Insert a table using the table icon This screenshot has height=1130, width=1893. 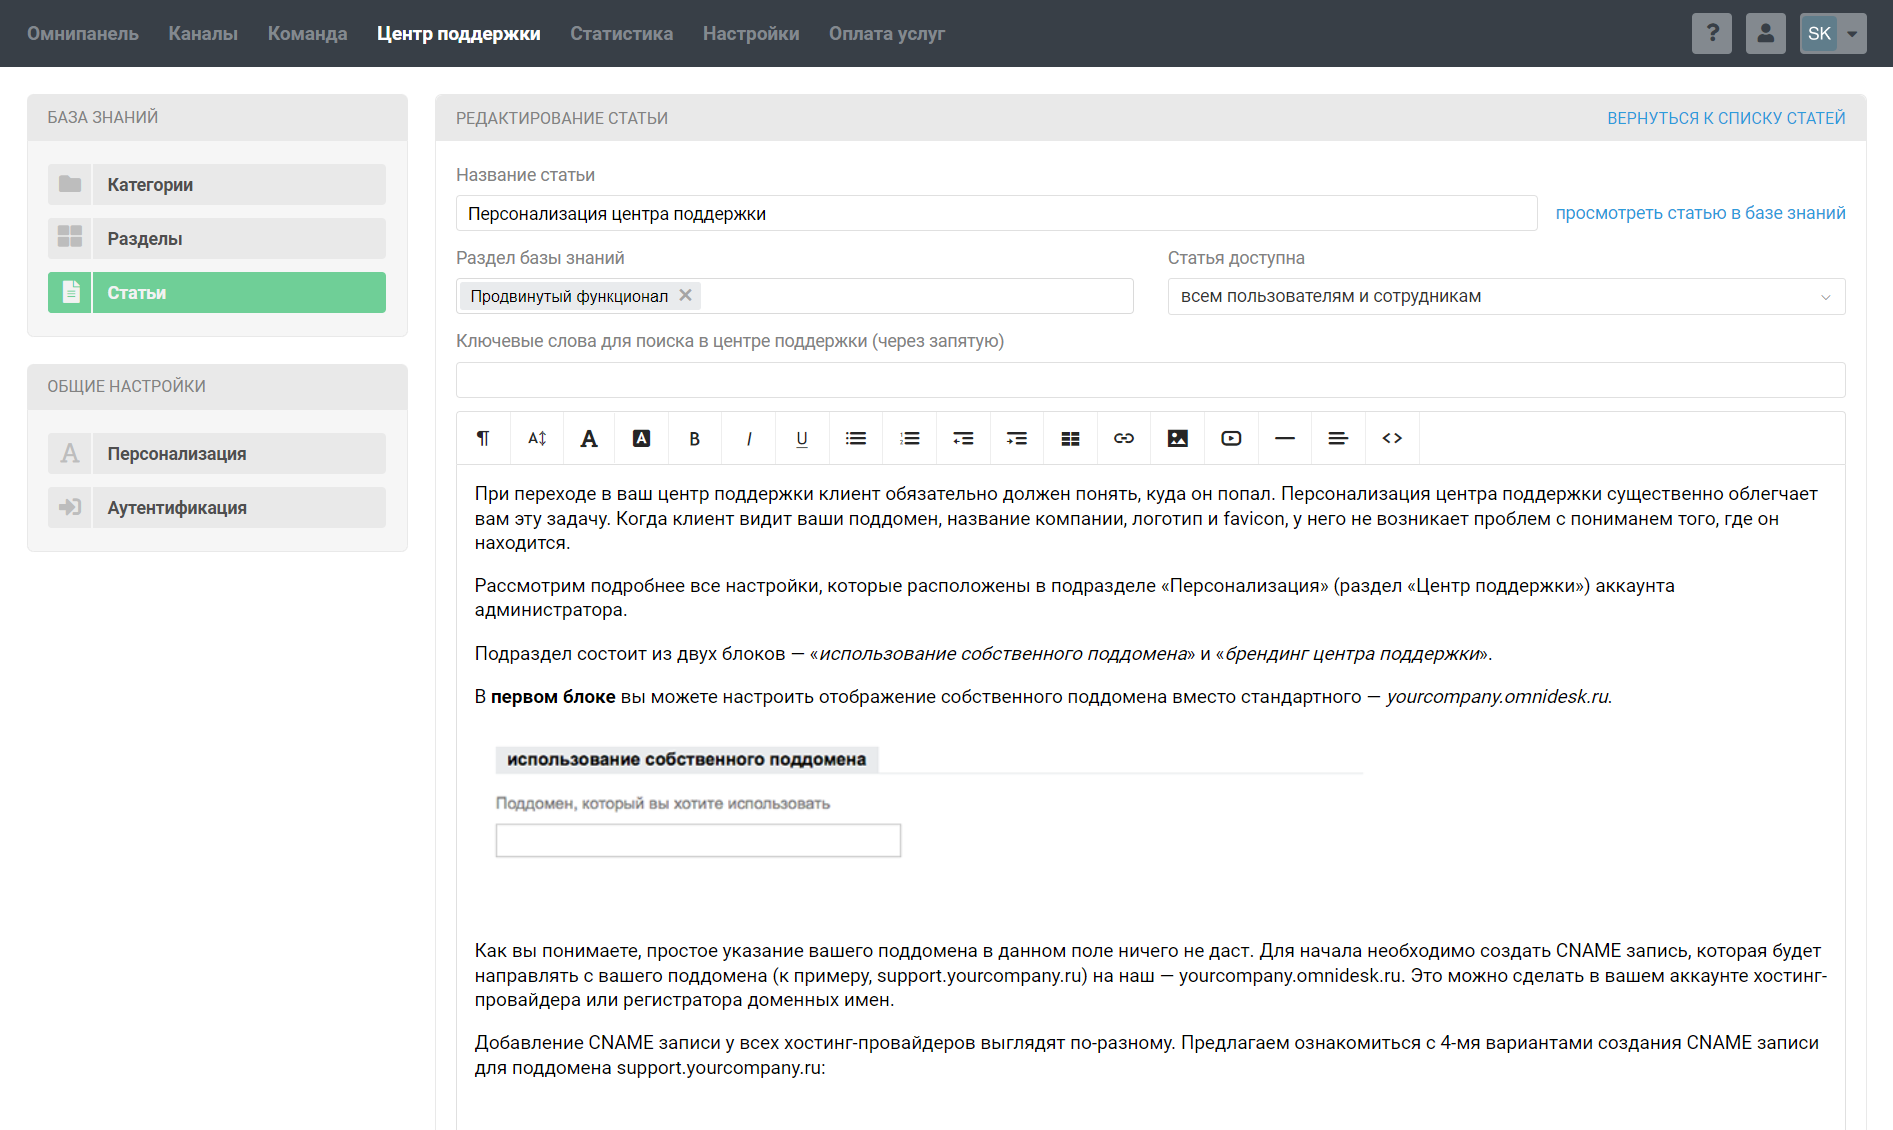[1070, 439]
